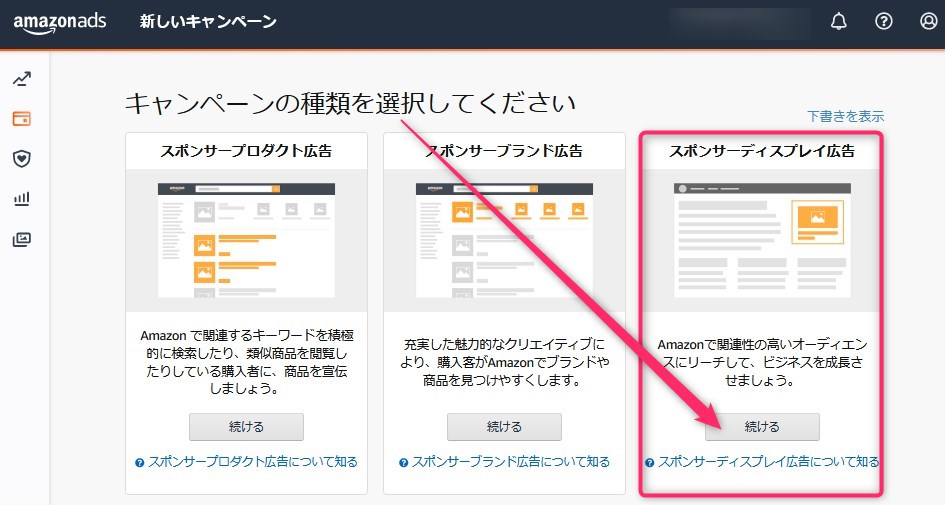Click the help icon beside スポンサーディスプレイ広告について知る
Image resolution: width=945 pixels, height=505 pixels.
point(650,463)
